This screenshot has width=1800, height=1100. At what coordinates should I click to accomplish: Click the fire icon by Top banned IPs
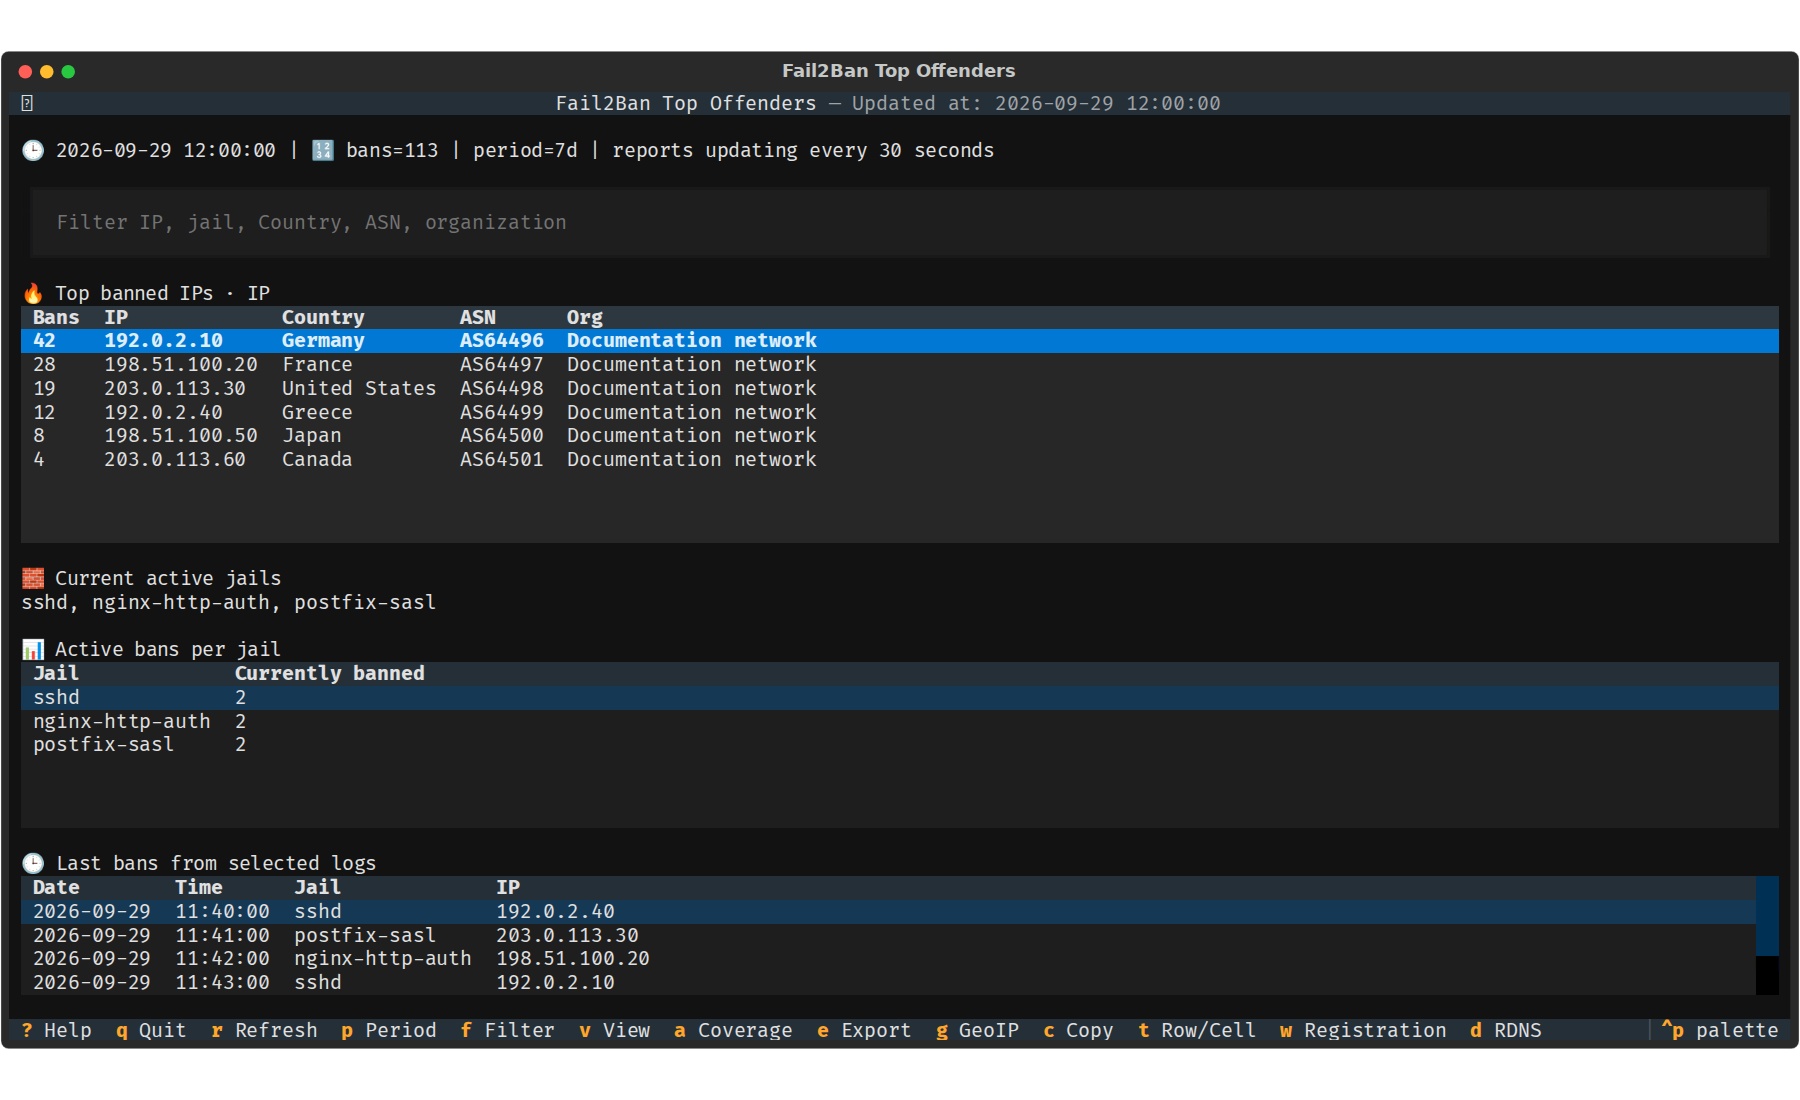tap(33, 293)
